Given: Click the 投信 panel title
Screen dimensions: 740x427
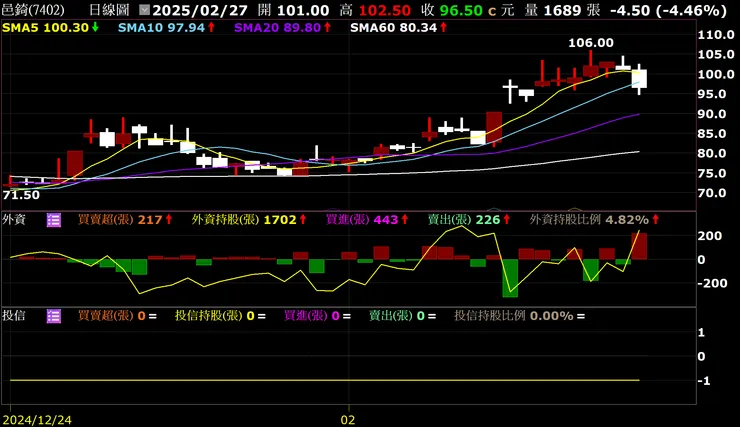Looking at the screenshot, I should [14, 316].
